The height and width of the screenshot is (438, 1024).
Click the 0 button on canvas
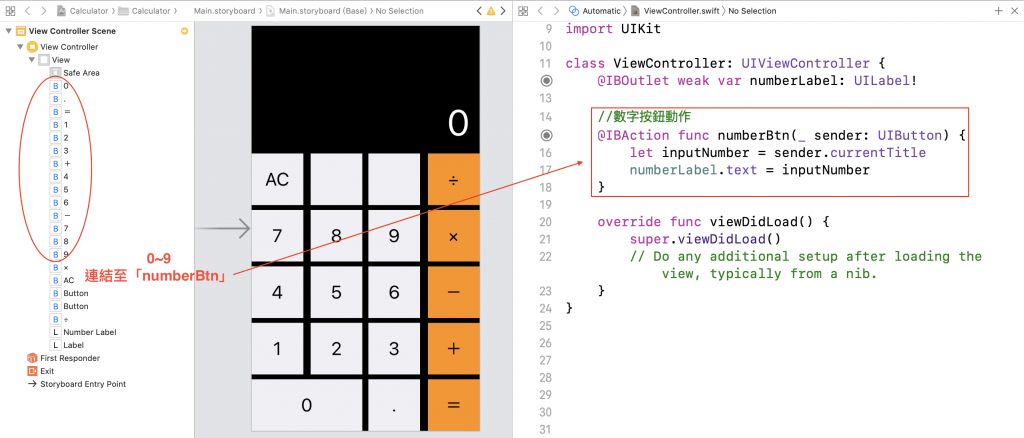click(306, 405)
